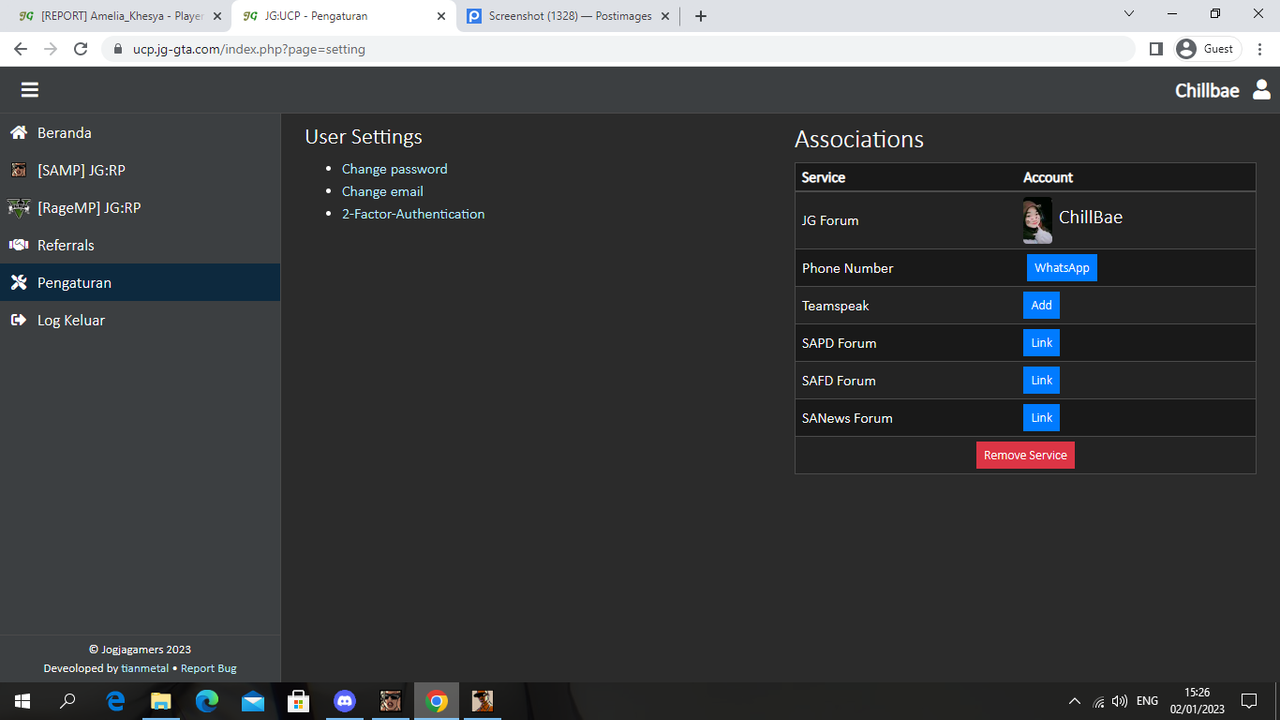Click the address bar URL field
Screen dimensions: 1280x720
(618, 48)
